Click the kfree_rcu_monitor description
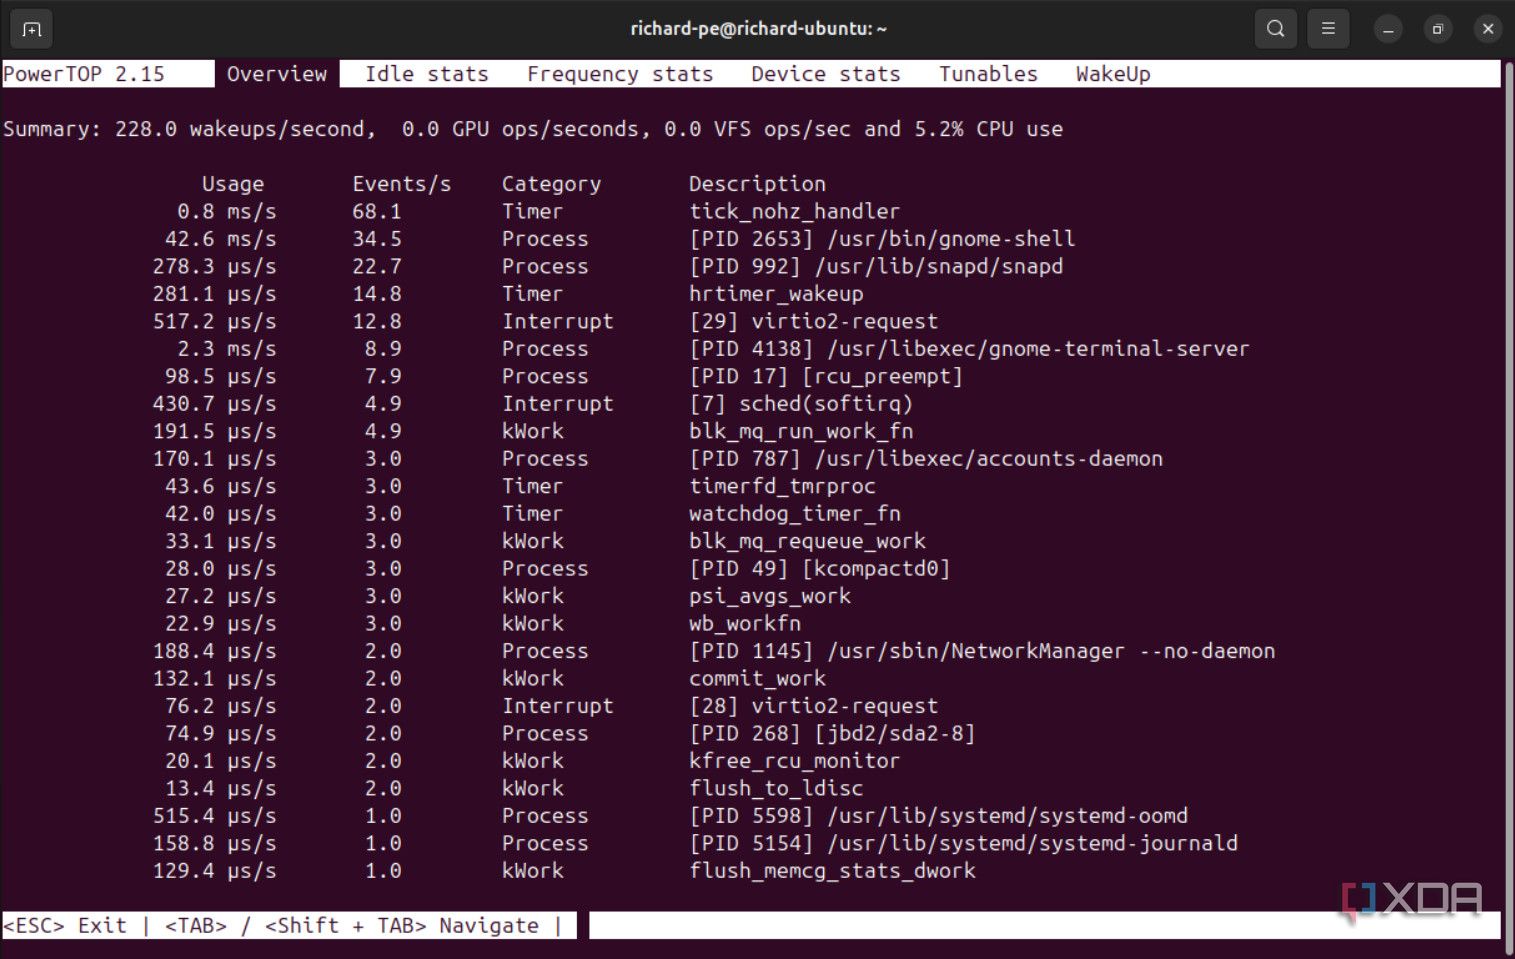Viewport: 1515px width, 959px height. point(795,761)
